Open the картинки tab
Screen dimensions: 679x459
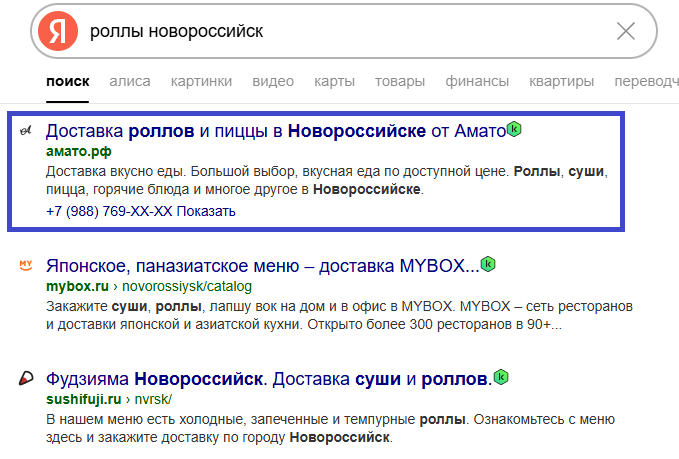coord(201,81)
